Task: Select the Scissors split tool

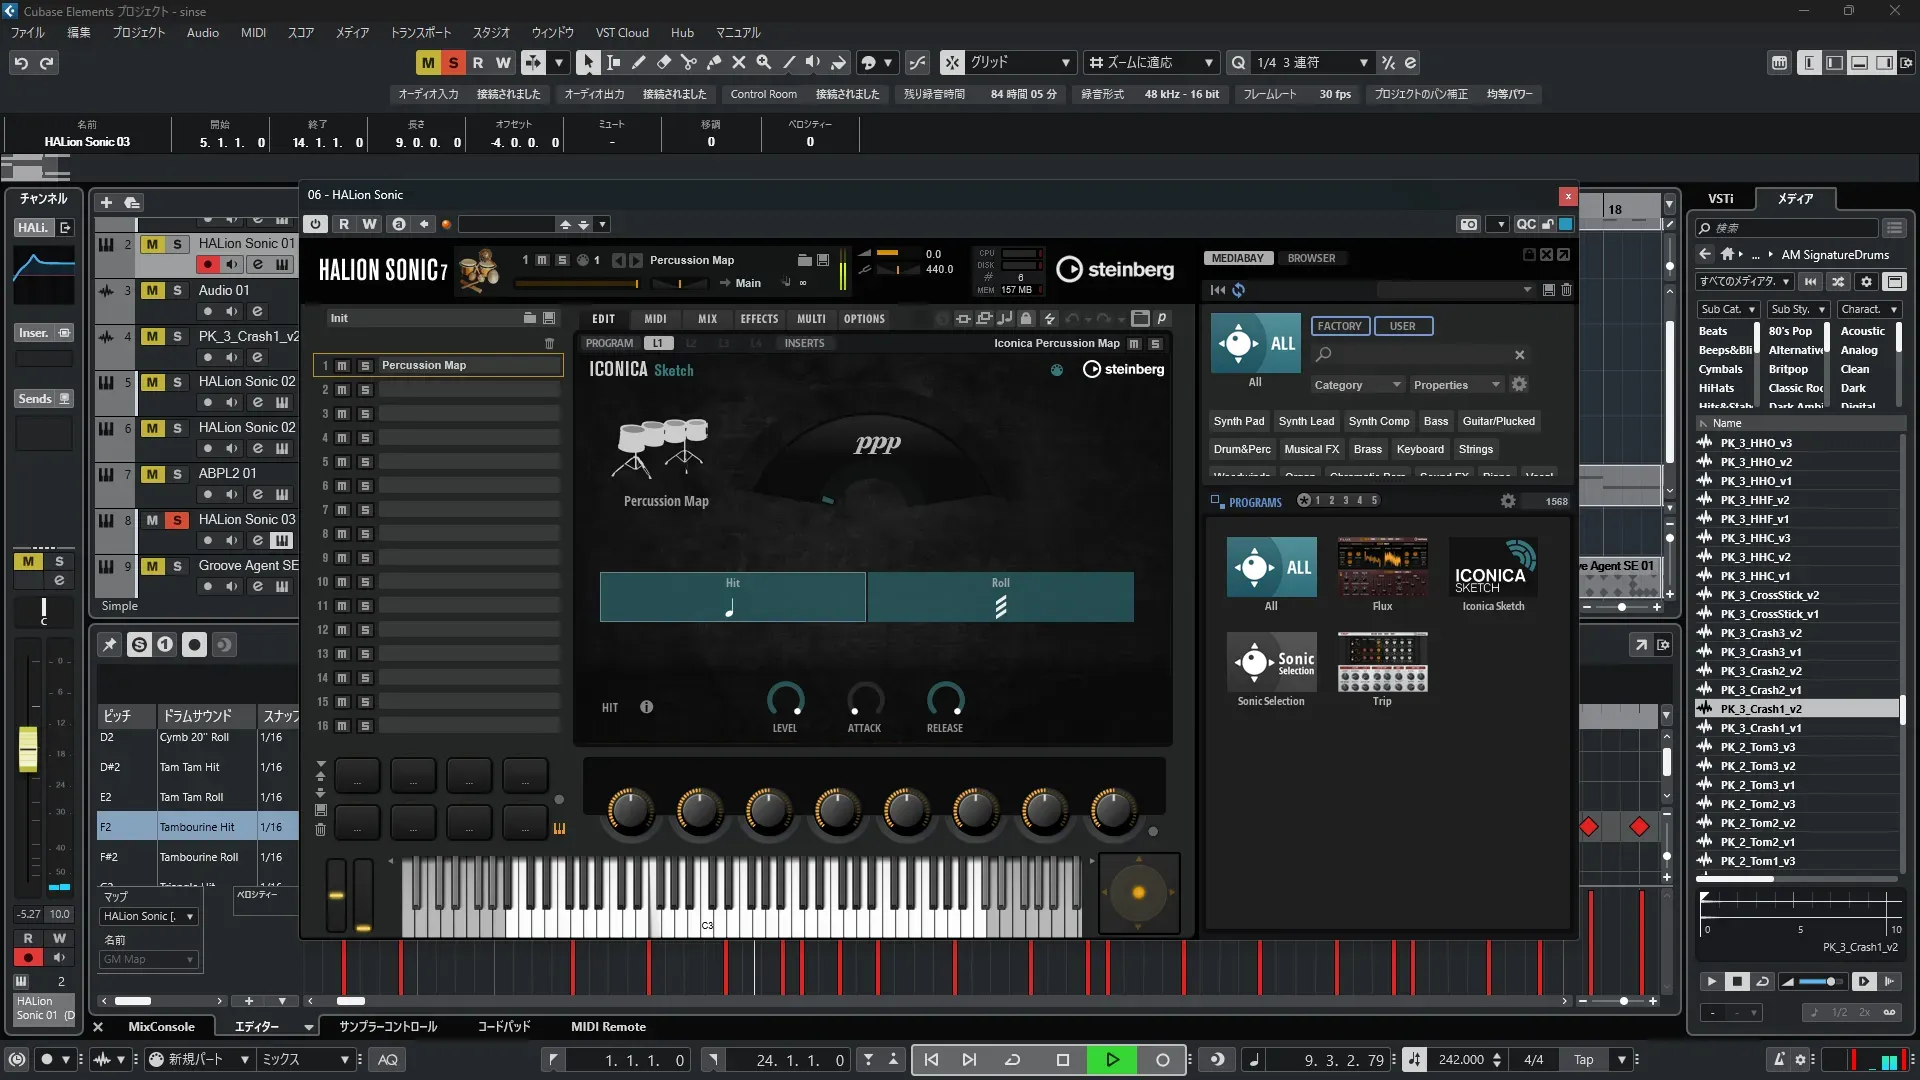Action: tap(688, 63)
